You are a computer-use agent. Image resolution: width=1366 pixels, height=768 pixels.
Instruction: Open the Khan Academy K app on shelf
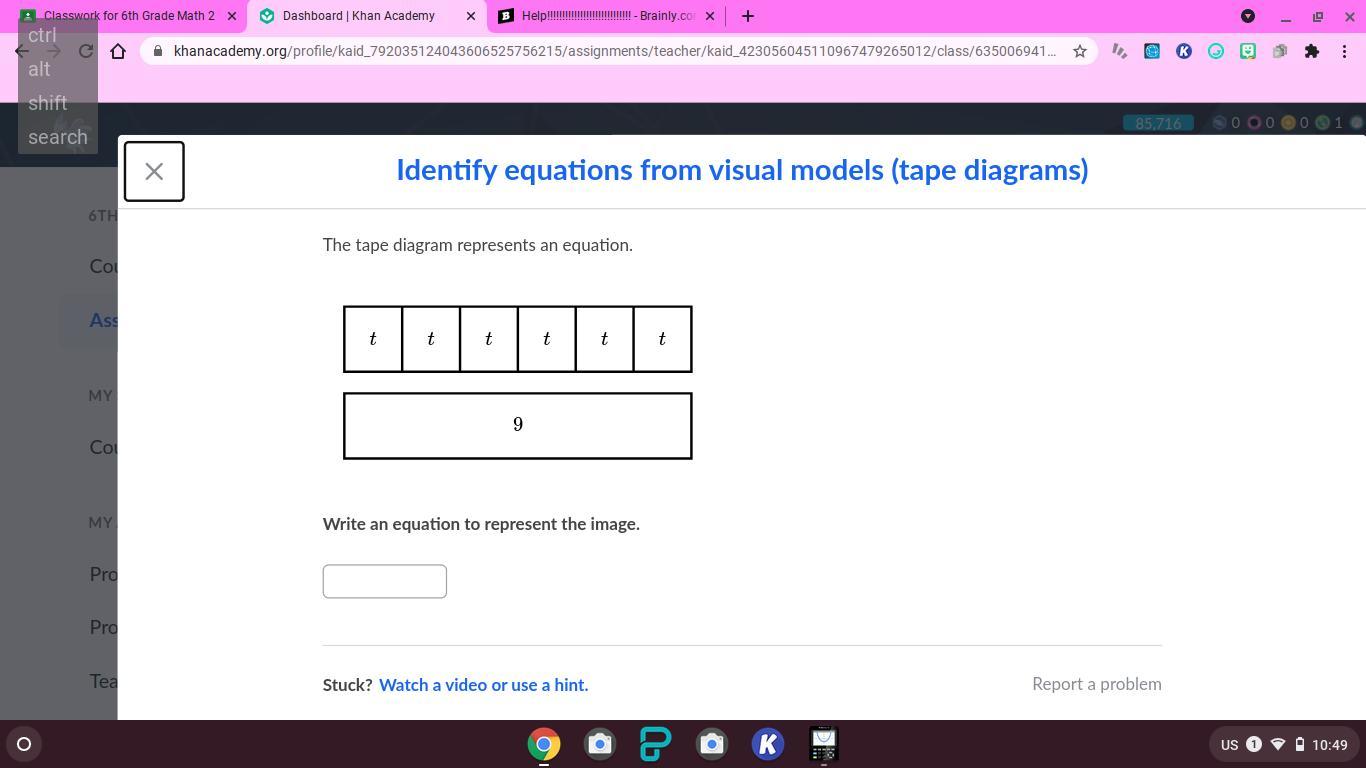[x=768, y=744]
